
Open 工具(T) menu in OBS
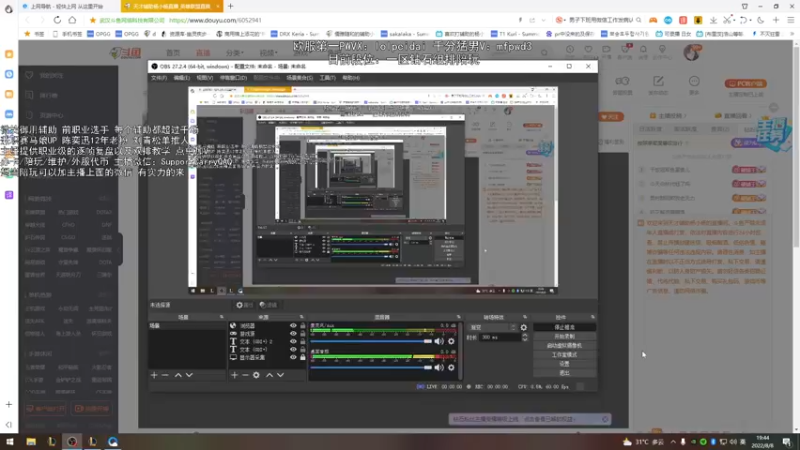pos(328,78)
